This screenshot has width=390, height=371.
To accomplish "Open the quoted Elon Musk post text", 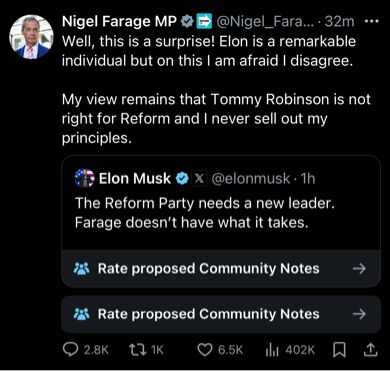I will [204, 213].
